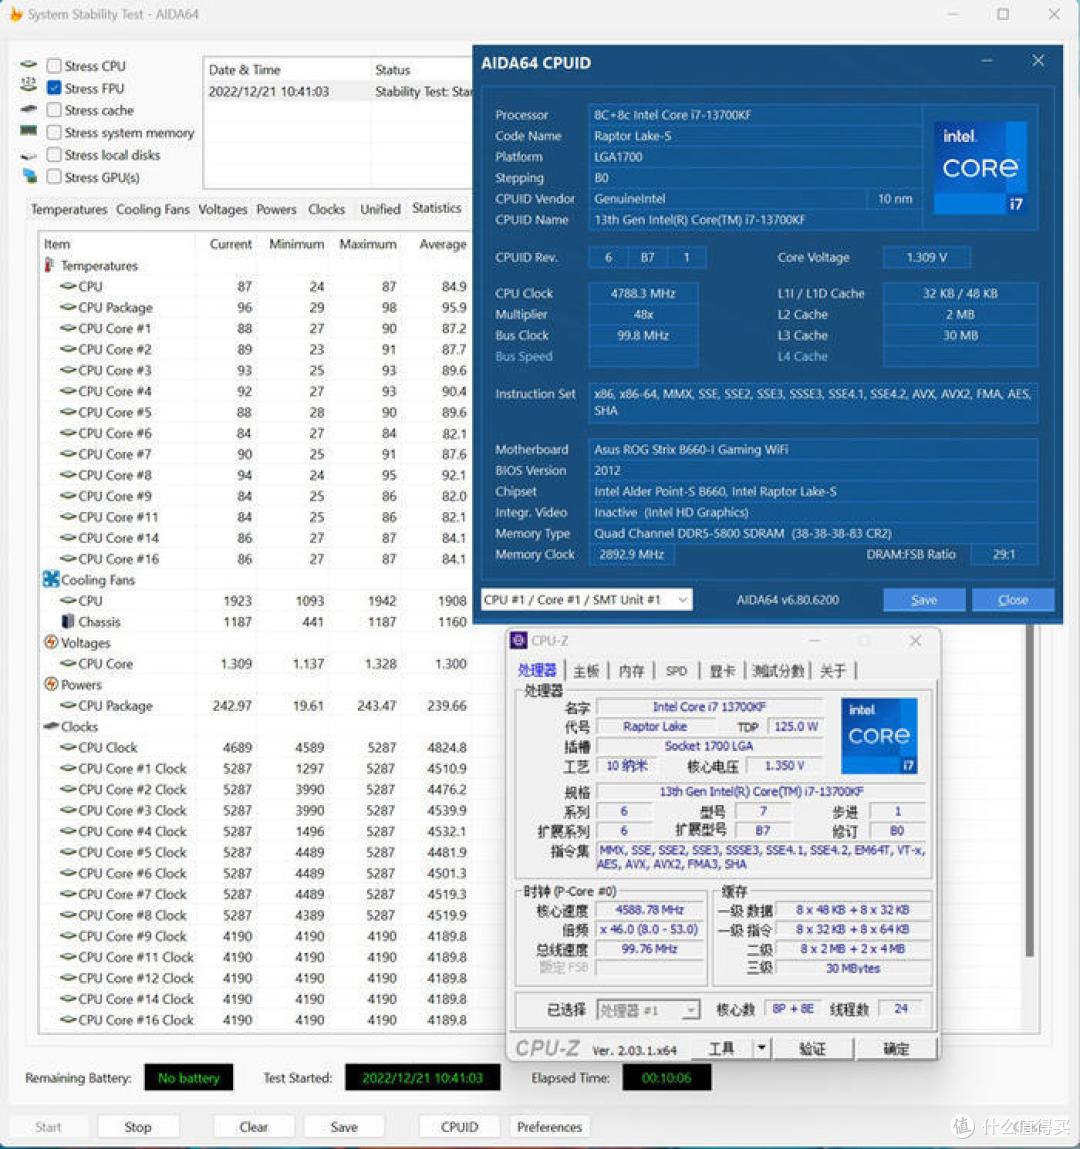This screenshot has width=1080, height=1149.
Task: Open the 主板 tab in CPU-Z
Action: (585, 670)
